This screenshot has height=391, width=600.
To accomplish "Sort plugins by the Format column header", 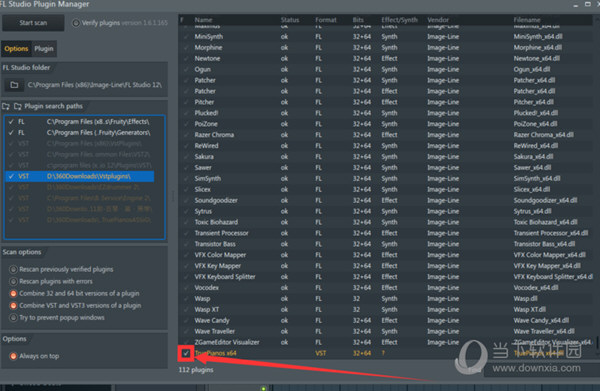I will pyautogui.click(x=326, y=20).
